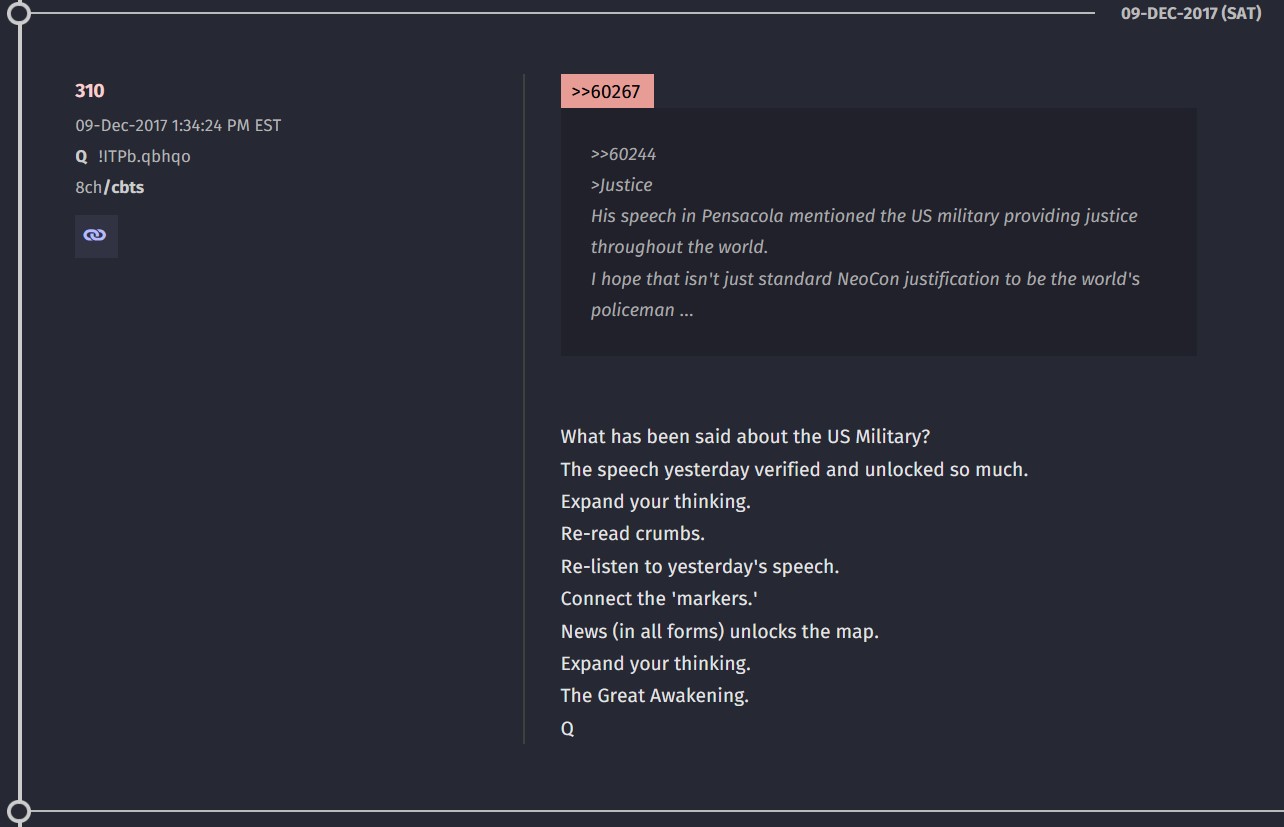The height and width of the screenshot is (827, 1284).
Task: Click 'What has been said about the US Military?'
Action: [x=746, y=437]
